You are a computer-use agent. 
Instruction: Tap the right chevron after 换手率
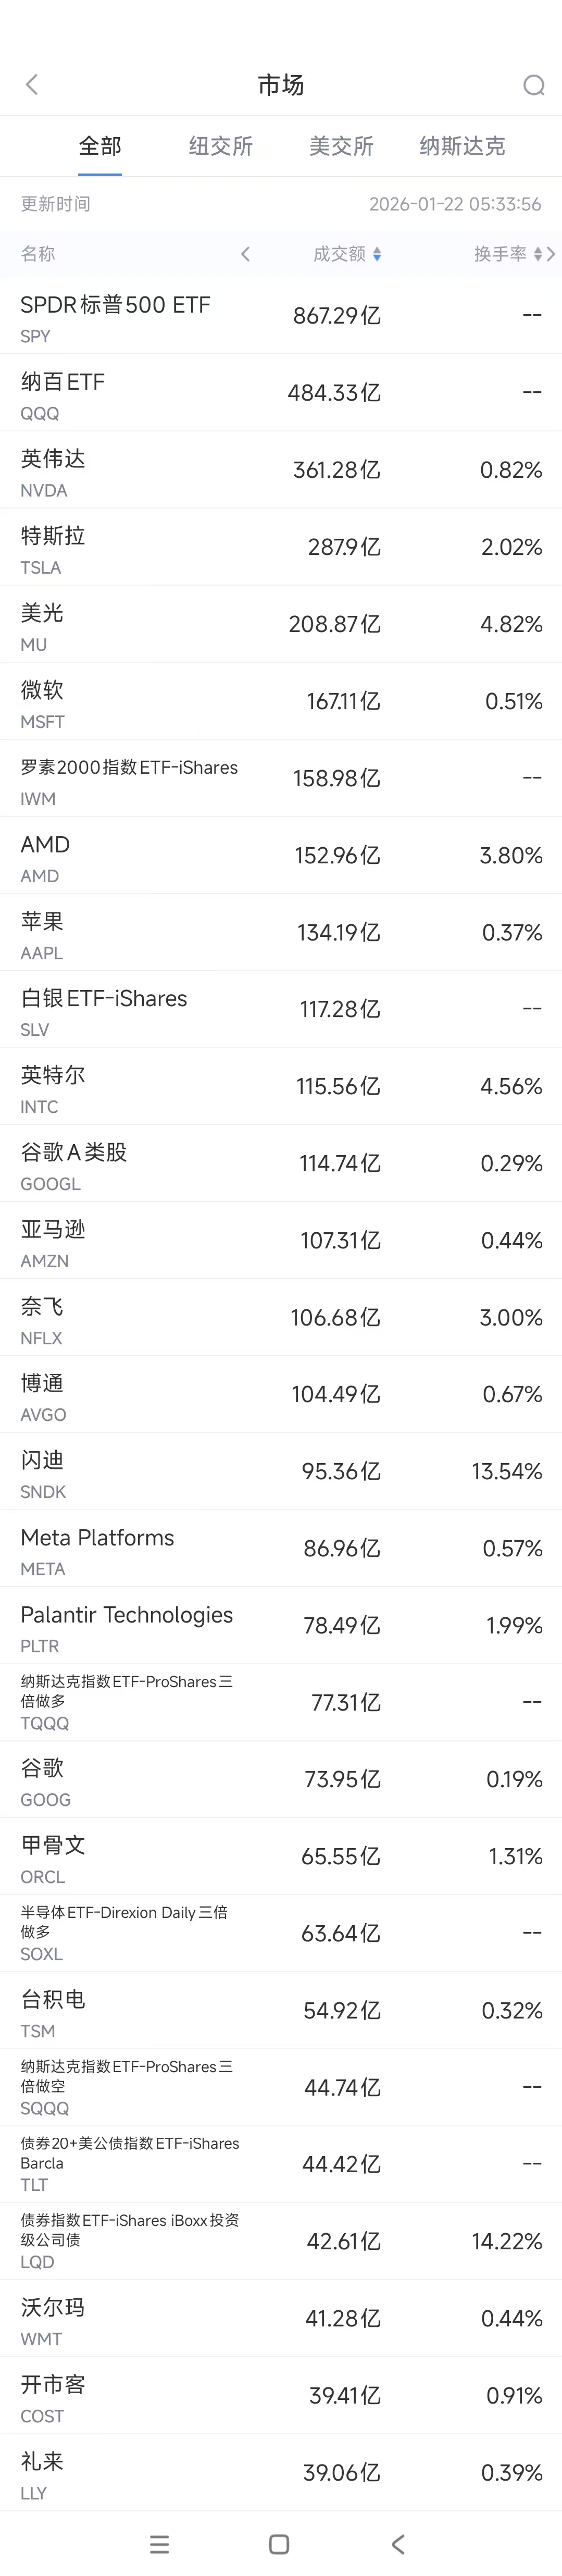coord(551,255)
